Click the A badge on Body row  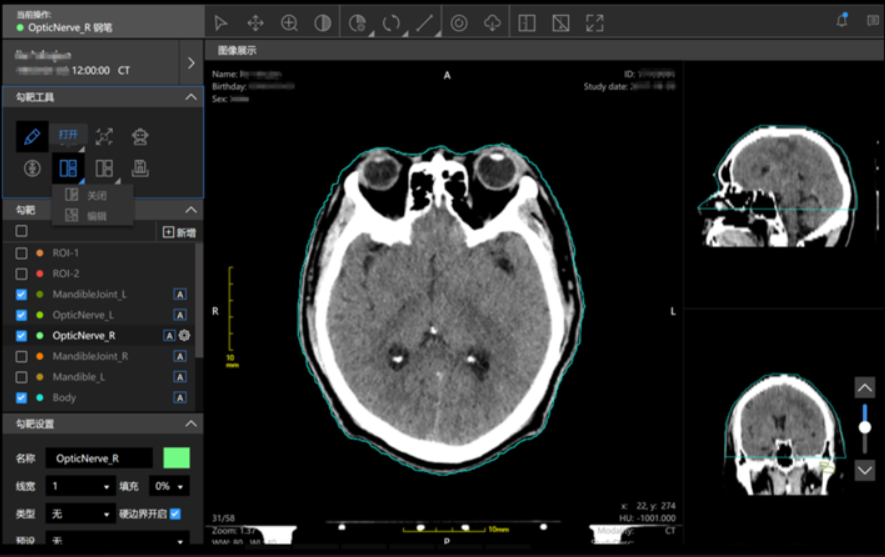(179, 398)
